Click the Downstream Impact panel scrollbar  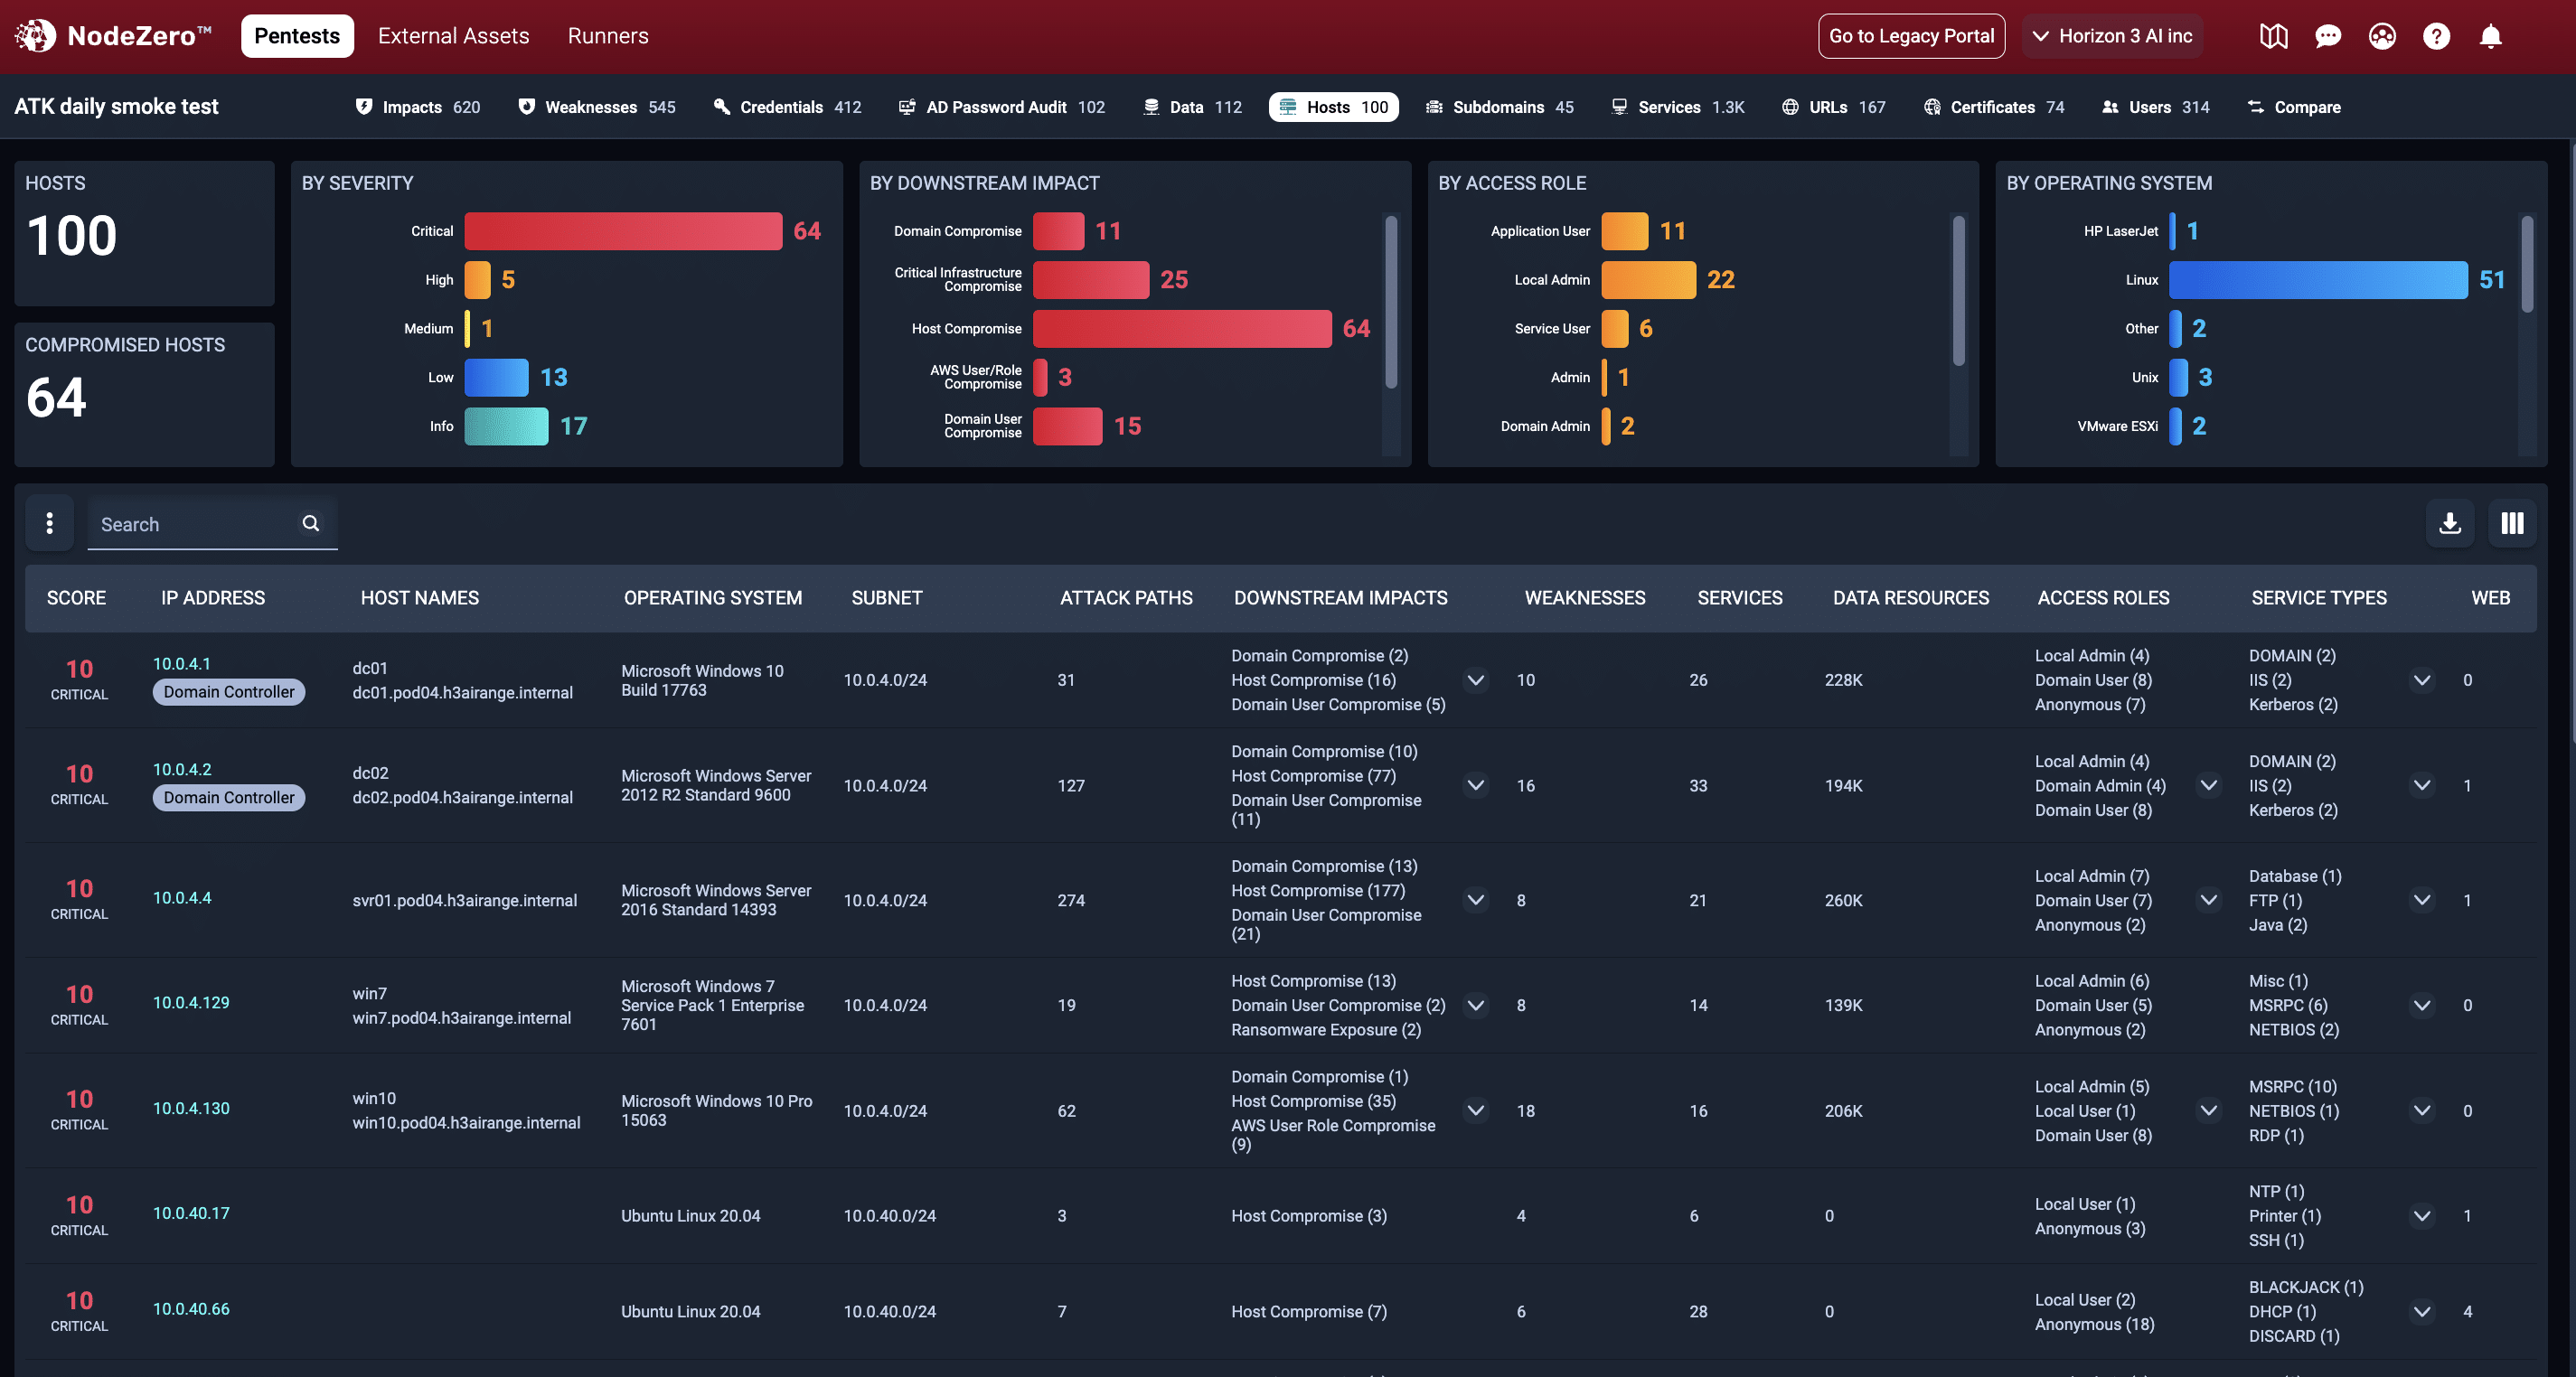[1390, 302]
